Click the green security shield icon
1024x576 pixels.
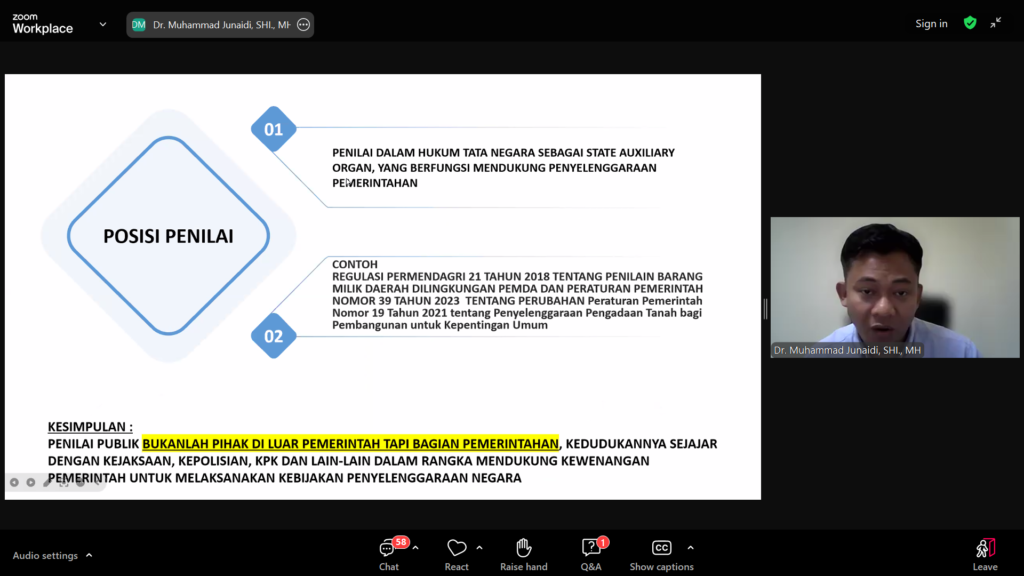click(969, 23)
